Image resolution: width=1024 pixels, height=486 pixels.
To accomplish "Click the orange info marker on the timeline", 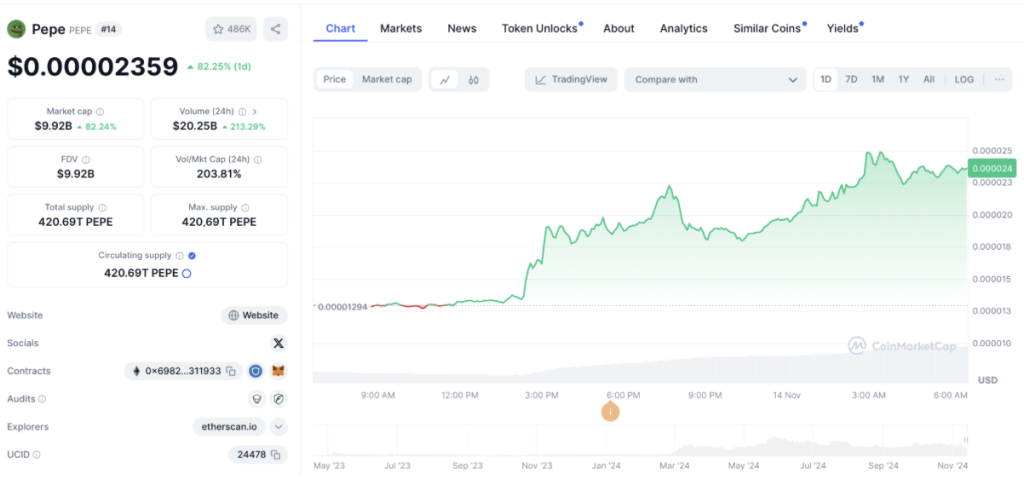I will (x=610, y=412).
